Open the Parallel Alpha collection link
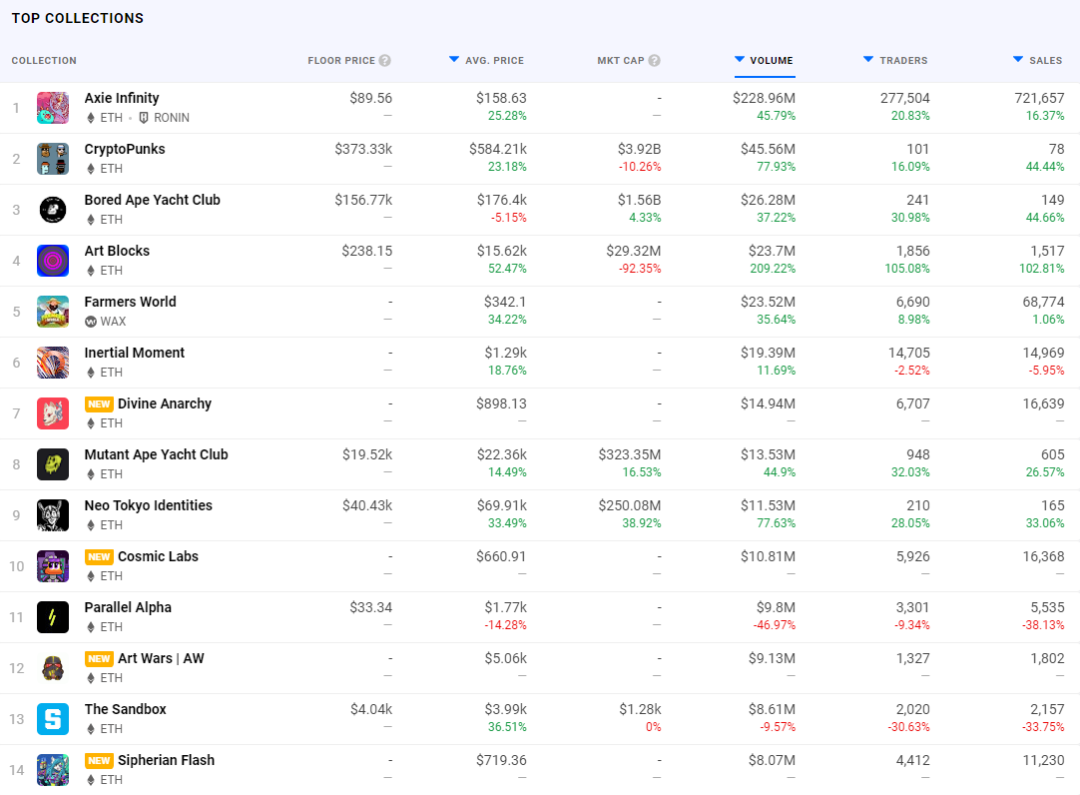 [128, 608]
